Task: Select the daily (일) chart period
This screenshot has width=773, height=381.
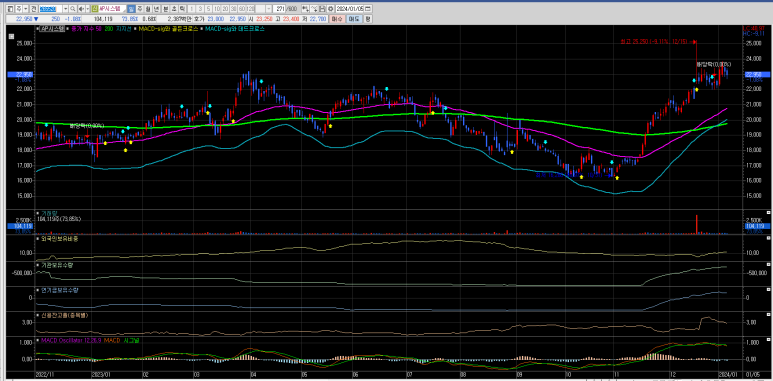Action: (x=131, y=9)
